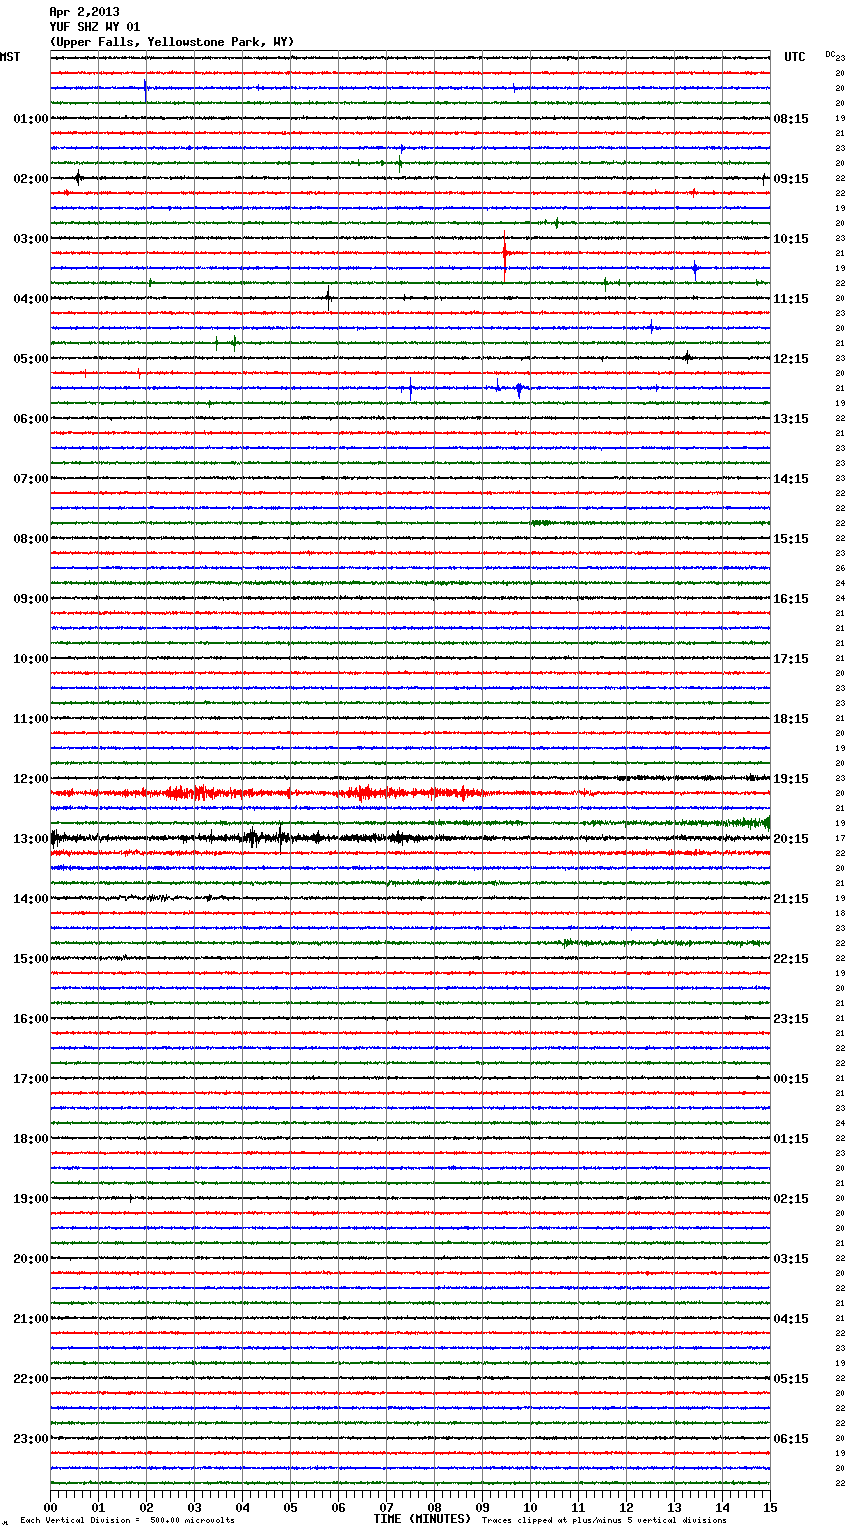The image size is (850, 1534).
Task: Click the black spike on the 04:00 MST trace
Action: point(328,297)
